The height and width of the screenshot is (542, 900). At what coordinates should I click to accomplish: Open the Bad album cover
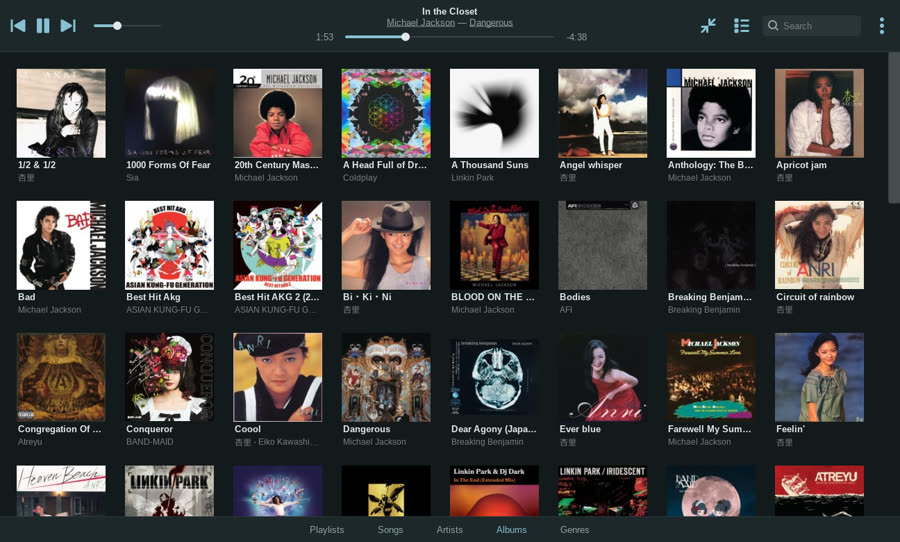pos(61,245)
